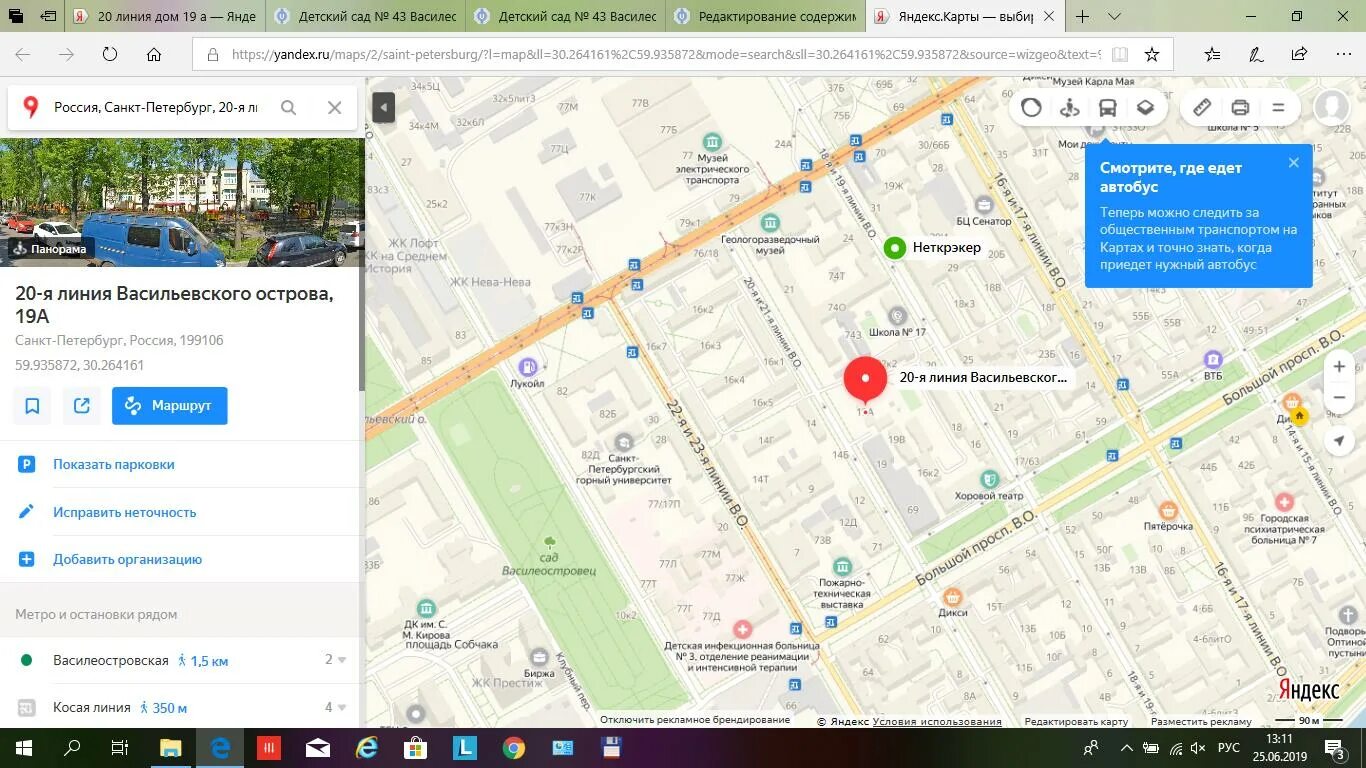Open the Панорама street view thumbnail
1366x768 pixels.
(182, 203)
